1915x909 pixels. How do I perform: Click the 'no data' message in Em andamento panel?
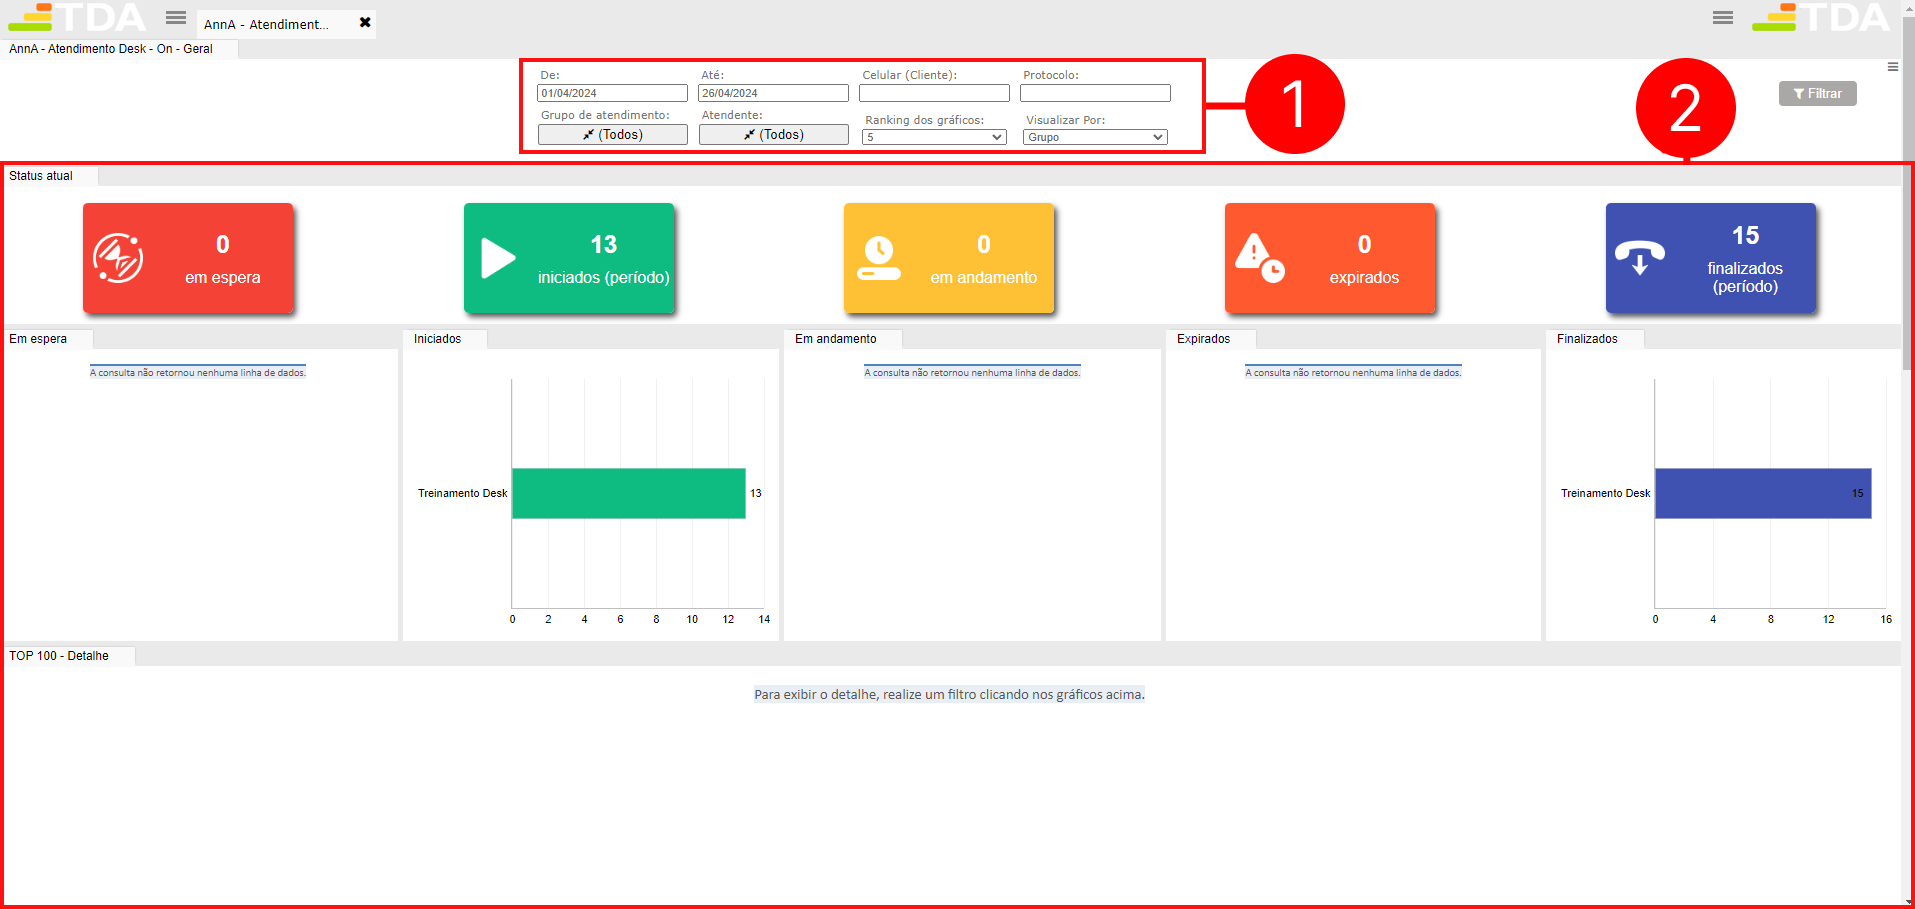972,372
